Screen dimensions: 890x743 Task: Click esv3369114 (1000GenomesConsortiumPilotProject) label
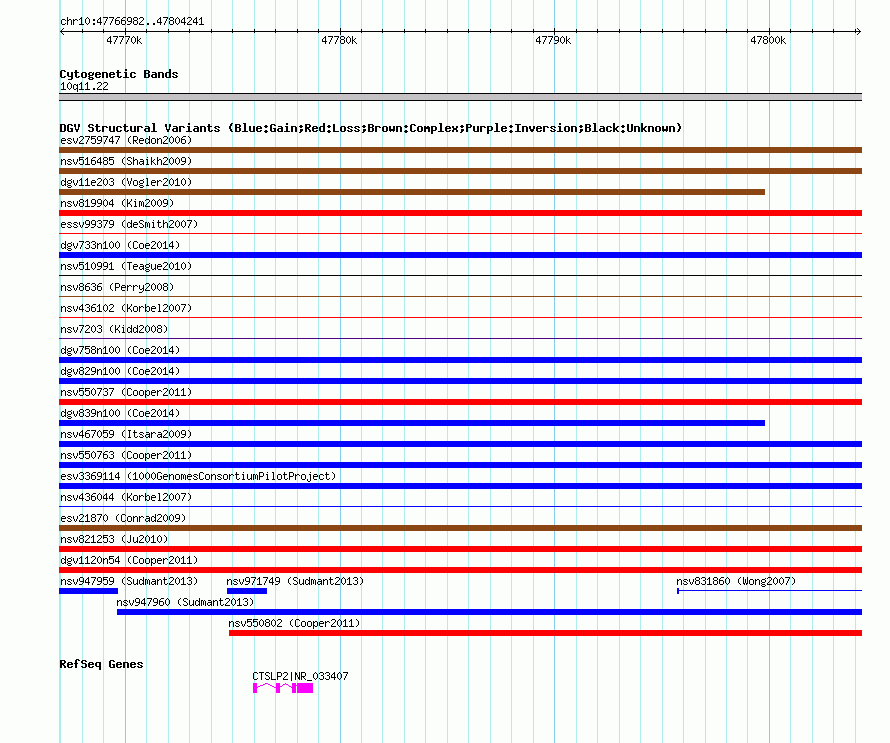(198, 476)
